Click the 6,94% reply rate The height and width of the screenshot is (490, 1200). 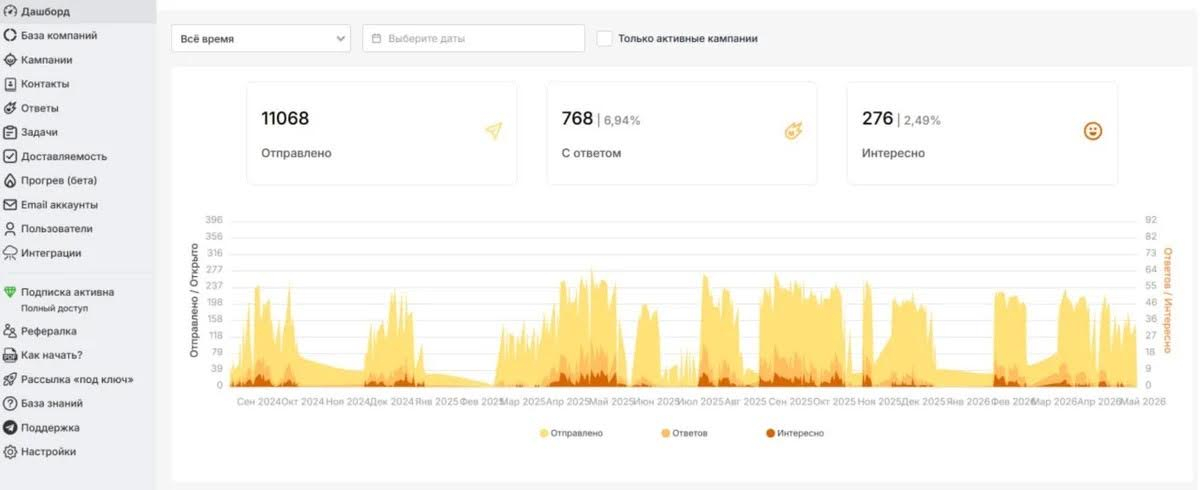(622, 120)
